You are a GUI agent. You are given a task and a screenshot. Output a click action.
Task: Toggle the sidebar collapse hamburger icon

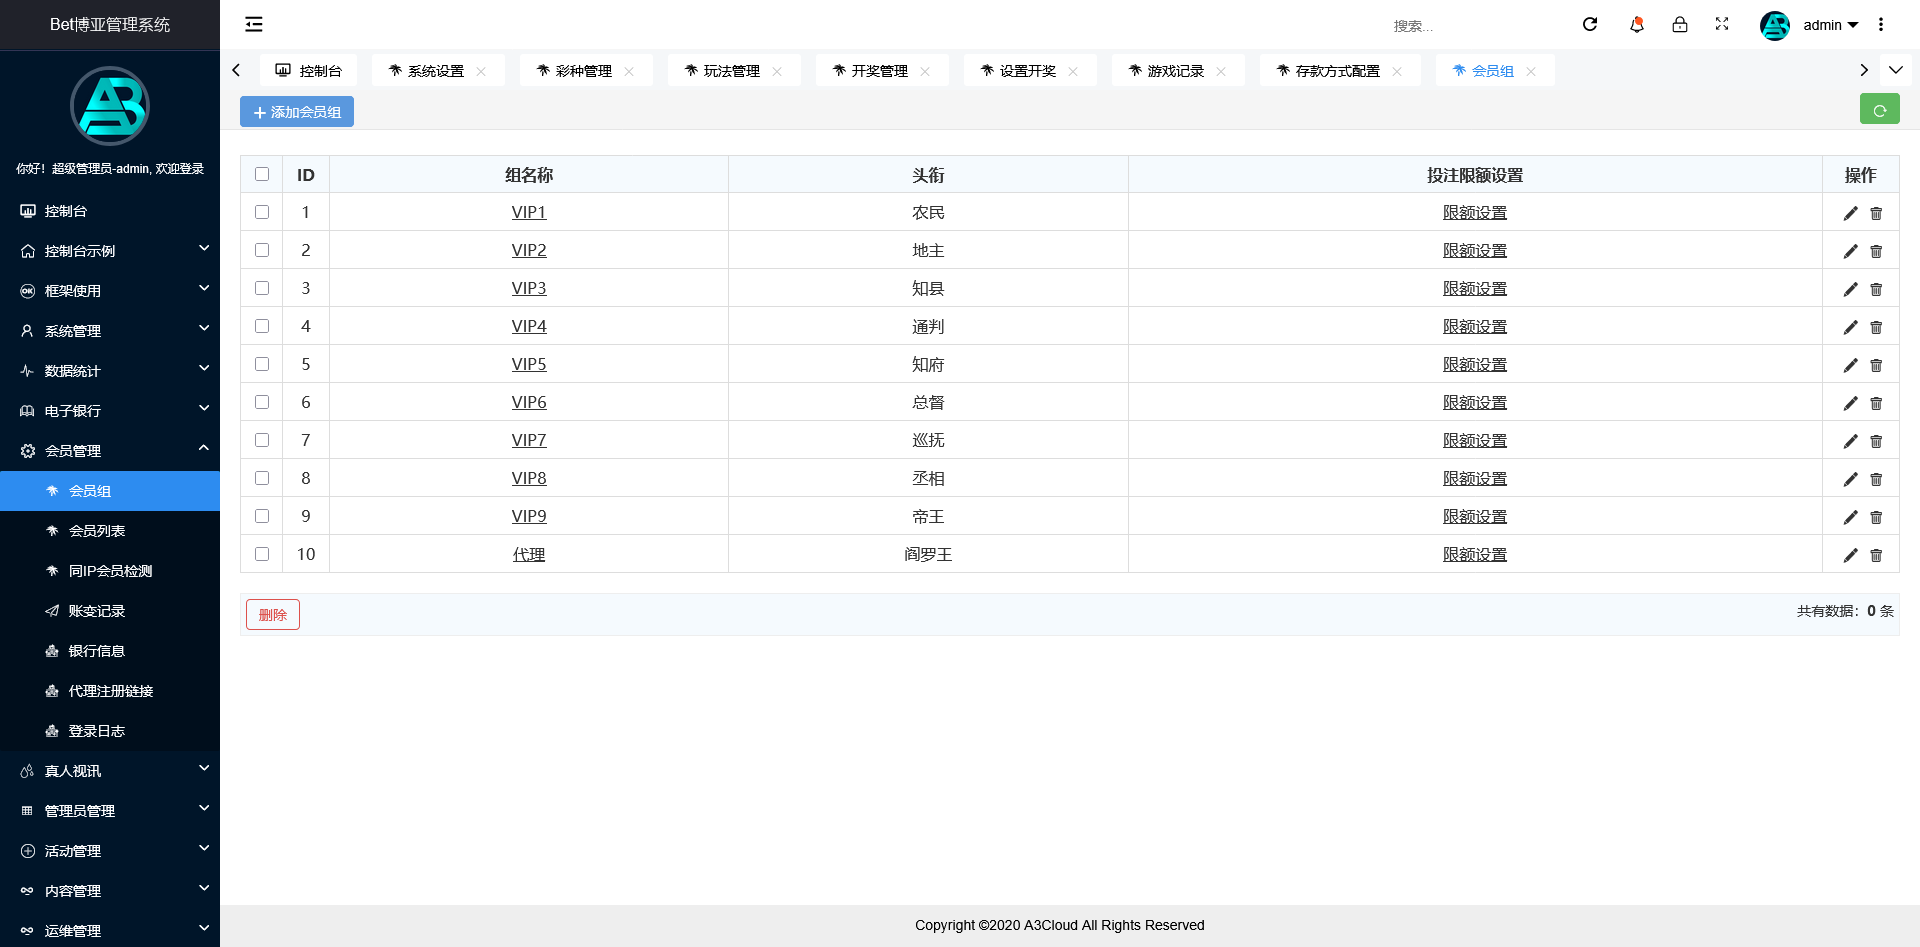pyautogui.click(x=254, y=24)
